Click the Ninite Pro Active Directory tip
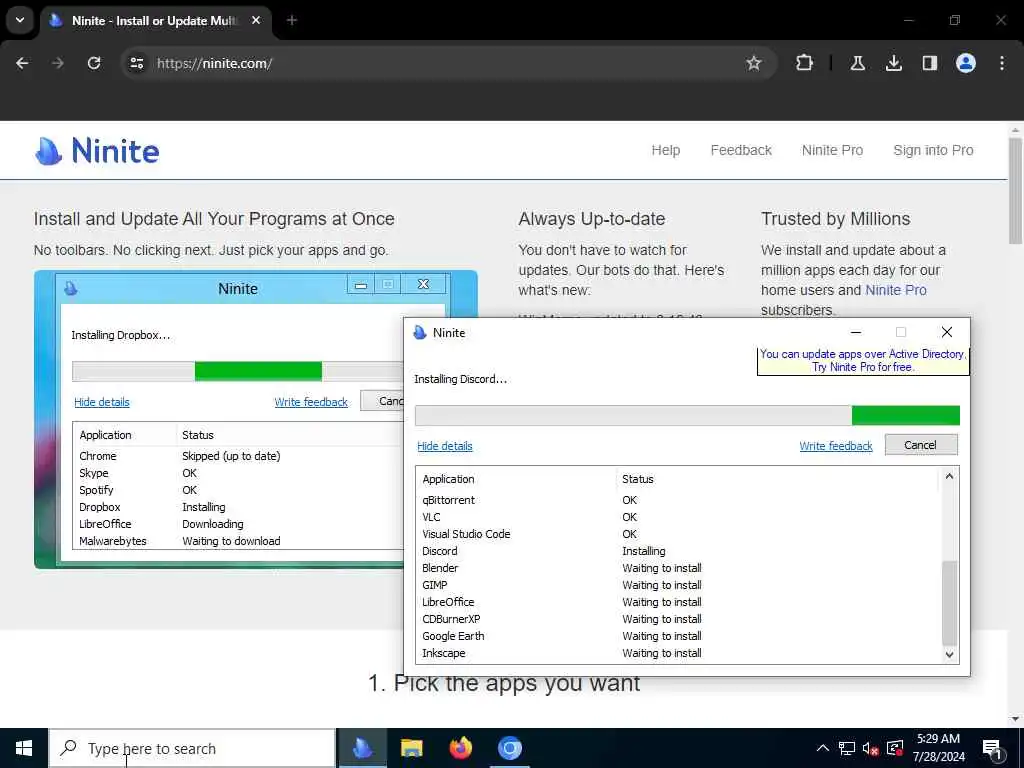1024x768 pixels. click(x=863, y=360)
